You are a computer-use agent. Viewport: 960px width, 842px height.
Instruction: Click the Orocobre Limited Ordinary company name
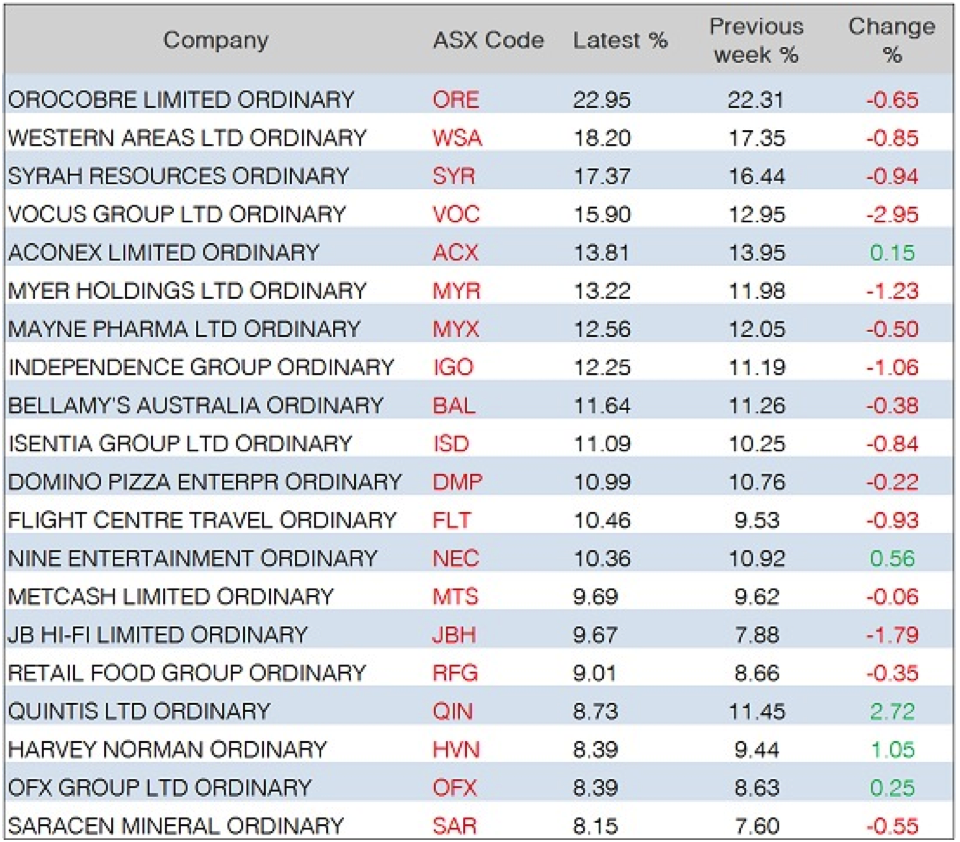[x=181, y=100]
